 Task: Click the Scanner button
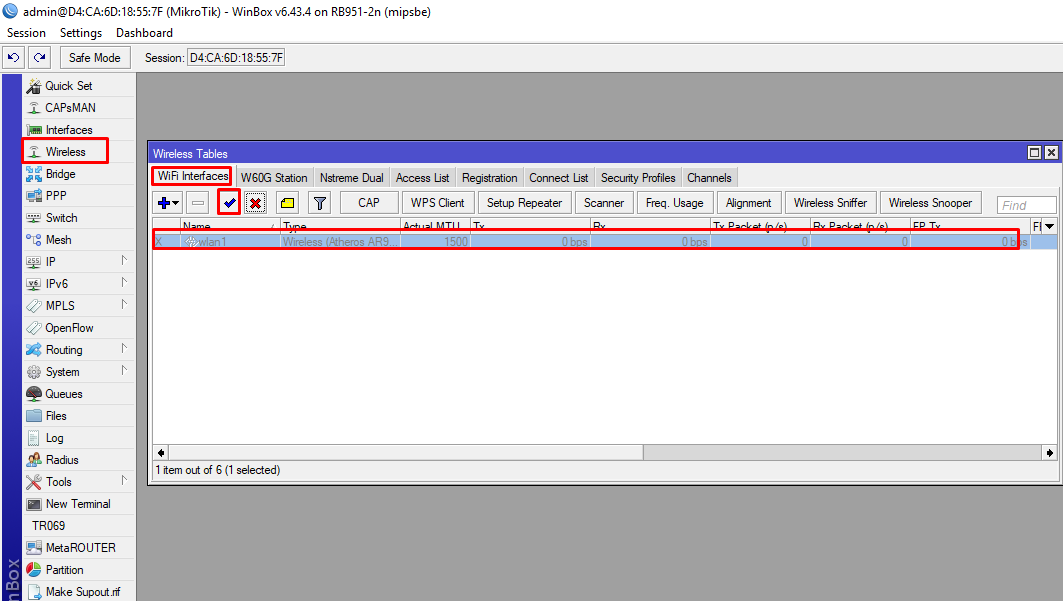click(x=604, y=203)
